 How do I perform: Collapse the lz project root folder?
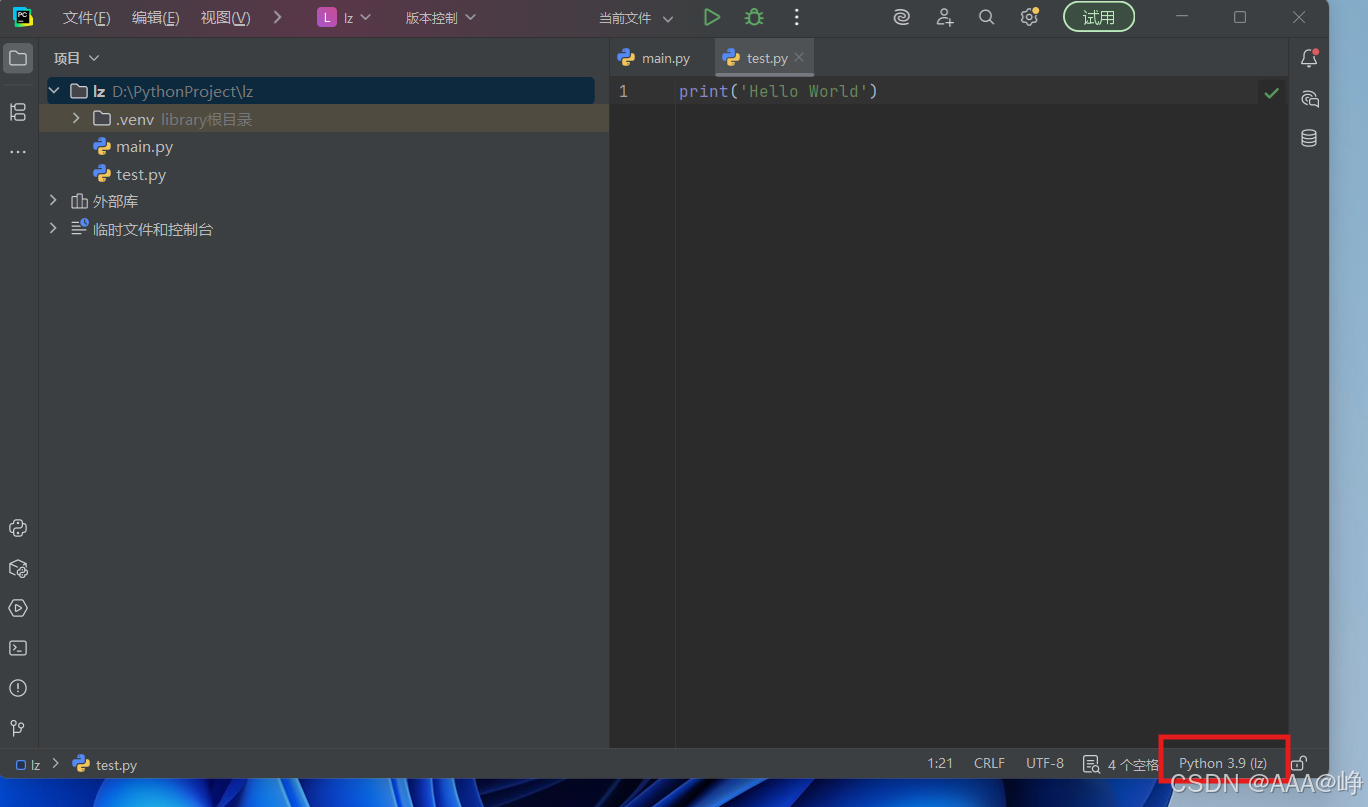54,91
